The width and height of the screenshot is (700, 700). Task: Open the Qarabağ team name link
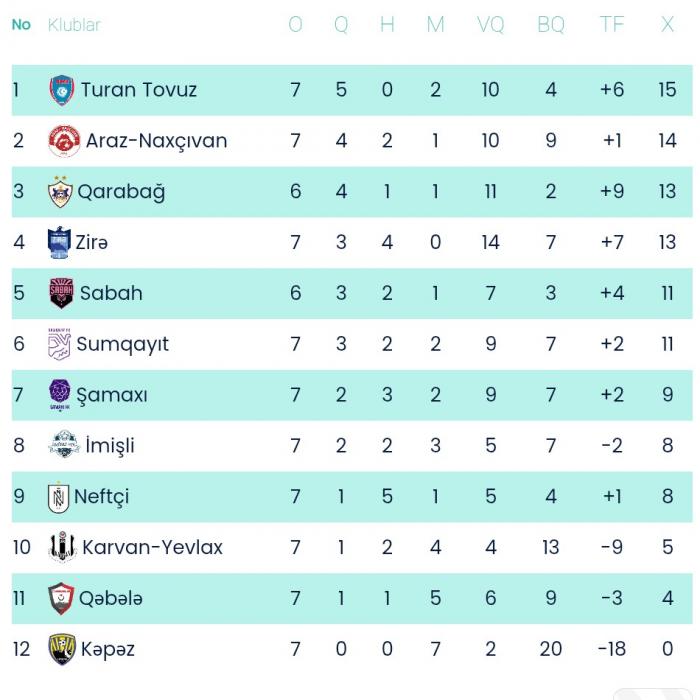point(121,192)
